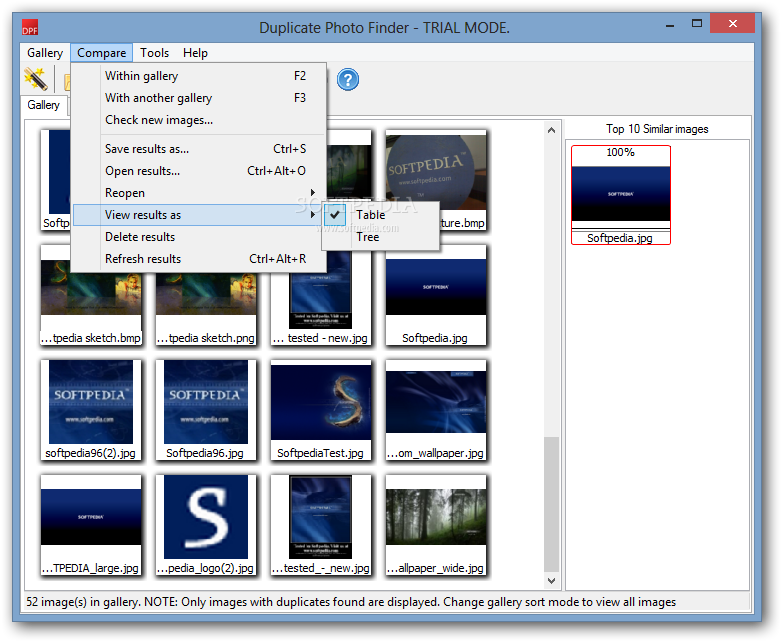Select Delete results menu entry

[x=198, y=237]
